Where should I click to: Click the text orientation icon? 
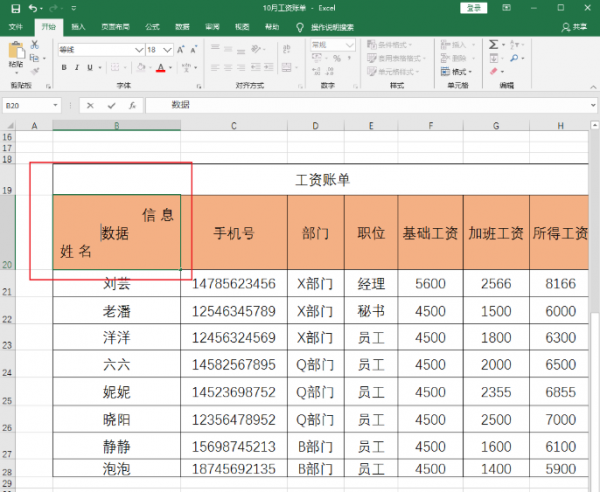click(x=256, y=49)
